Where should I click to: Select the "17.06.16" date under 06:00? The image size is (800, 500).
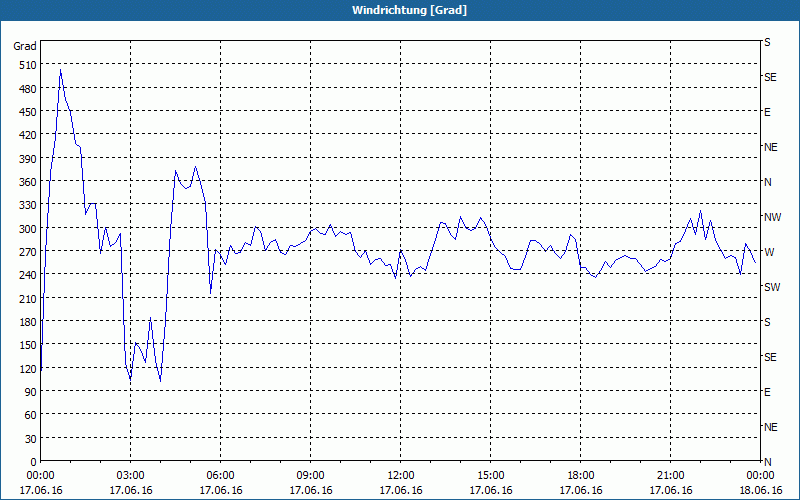tap(220, 491)
